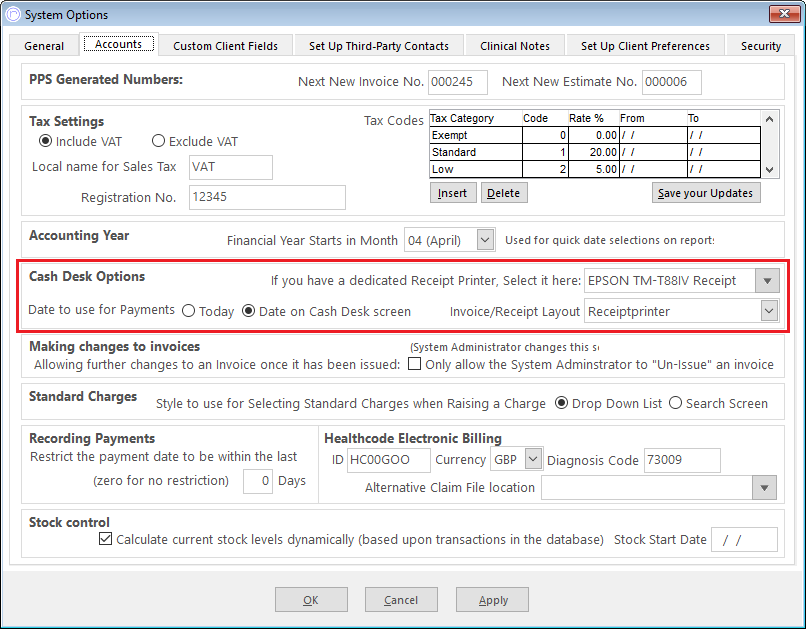Switch to the General tab
The width and height of the screenshot is (806, 629).
point(44,46)
